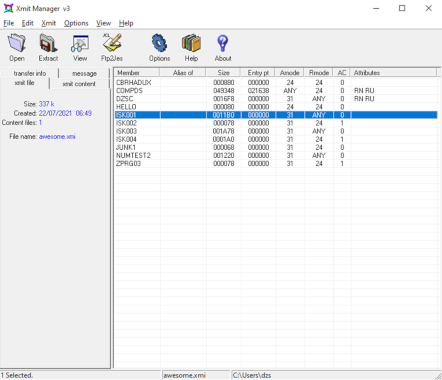Image resolution: width=442 pixels, height=380 pixels.
Task: Click size value 049348 for COMPDS
Action: pos(223,91)
